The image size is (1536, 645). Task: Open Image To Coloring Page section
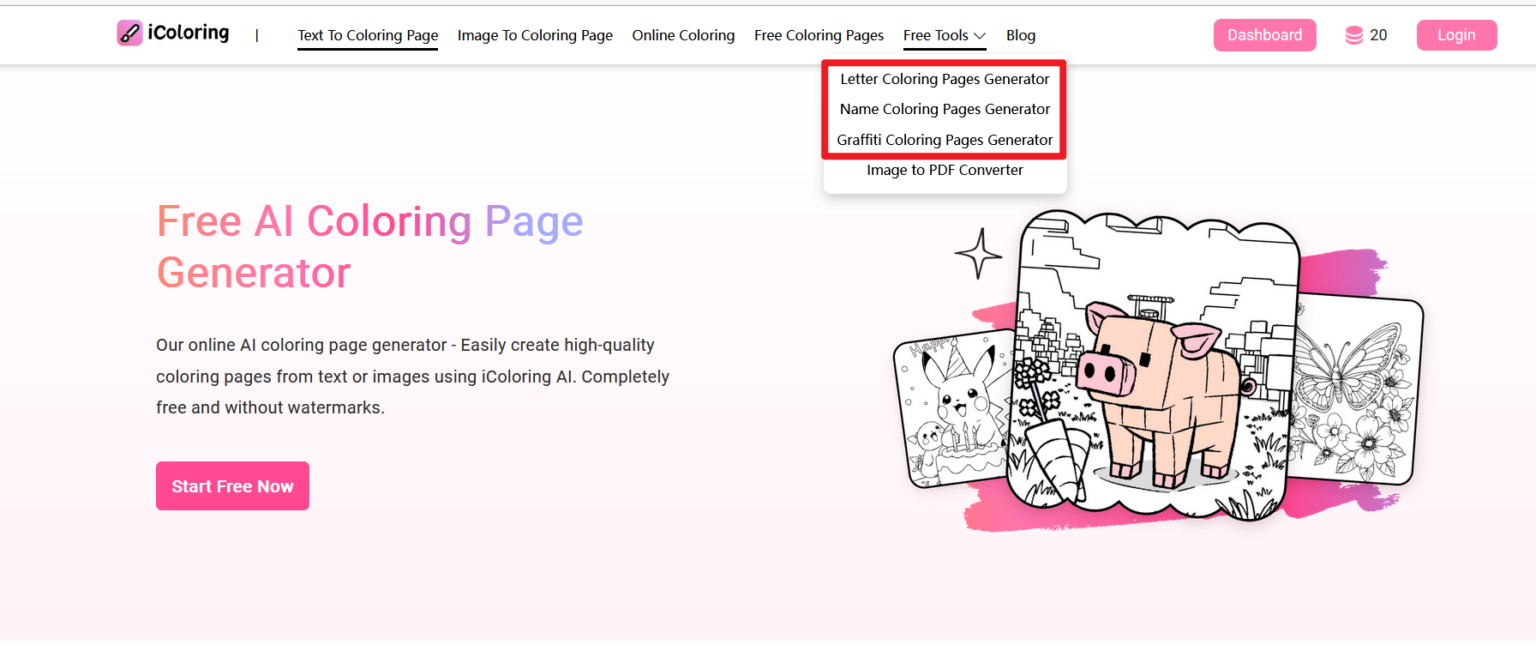click(x=535, y=34)
